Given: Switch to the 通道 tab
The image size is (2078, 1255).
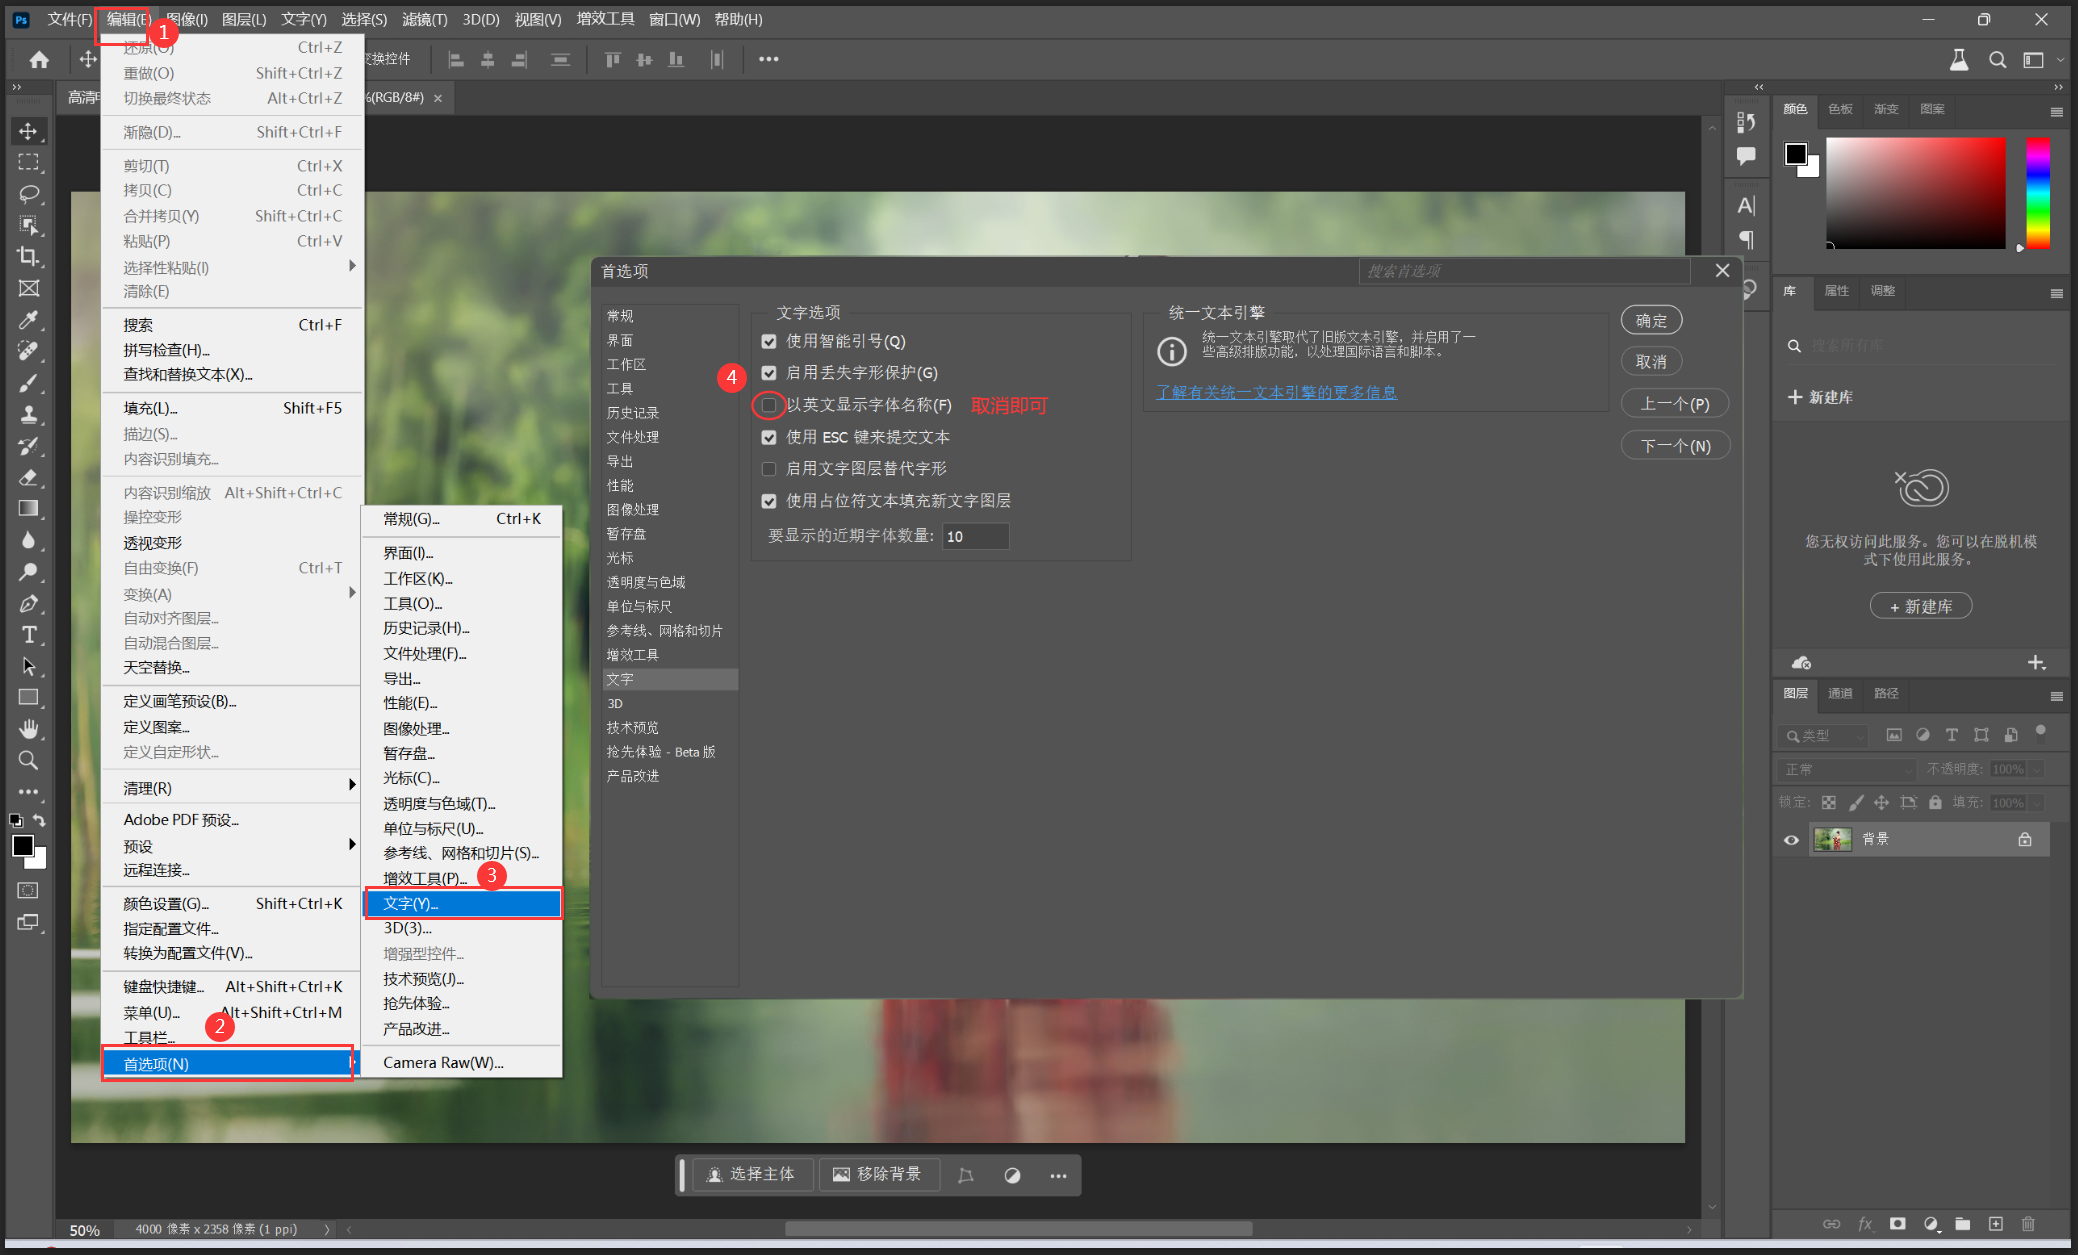Looking at the screenshot, I should [x=1840, y=693].
